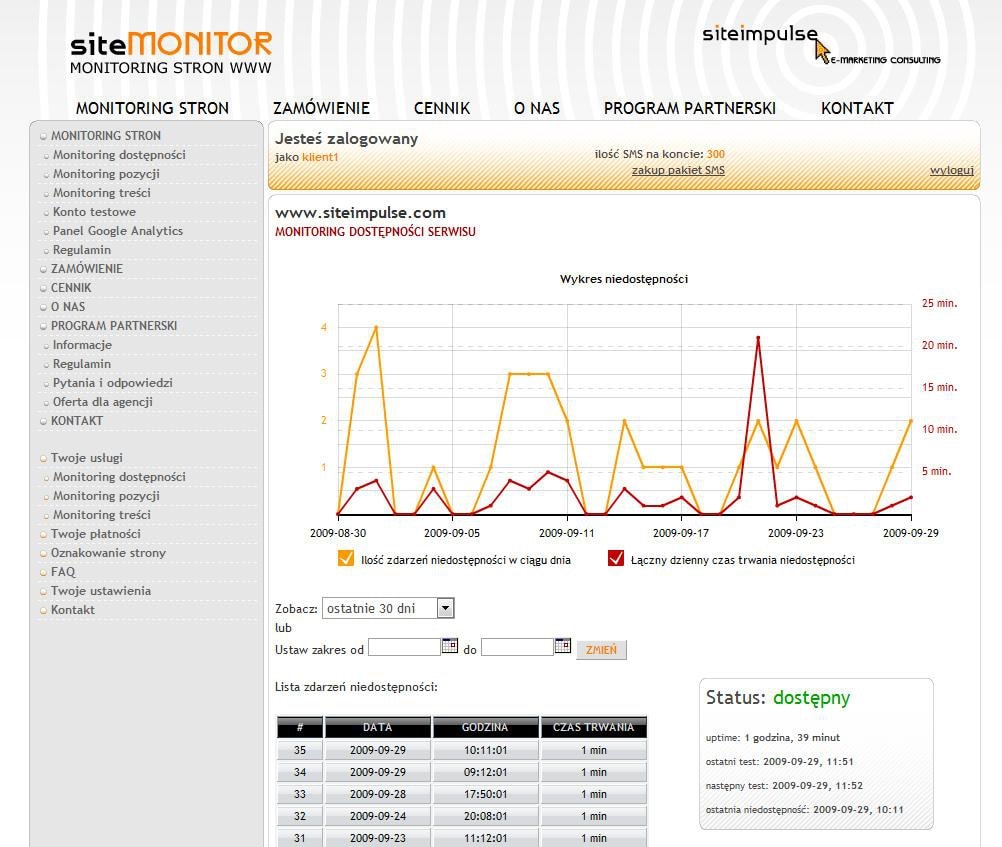Viewport: 1002px width, 847px height.
Task: Select time cell '10:11:01' in row 35
Action: (485, 750)
